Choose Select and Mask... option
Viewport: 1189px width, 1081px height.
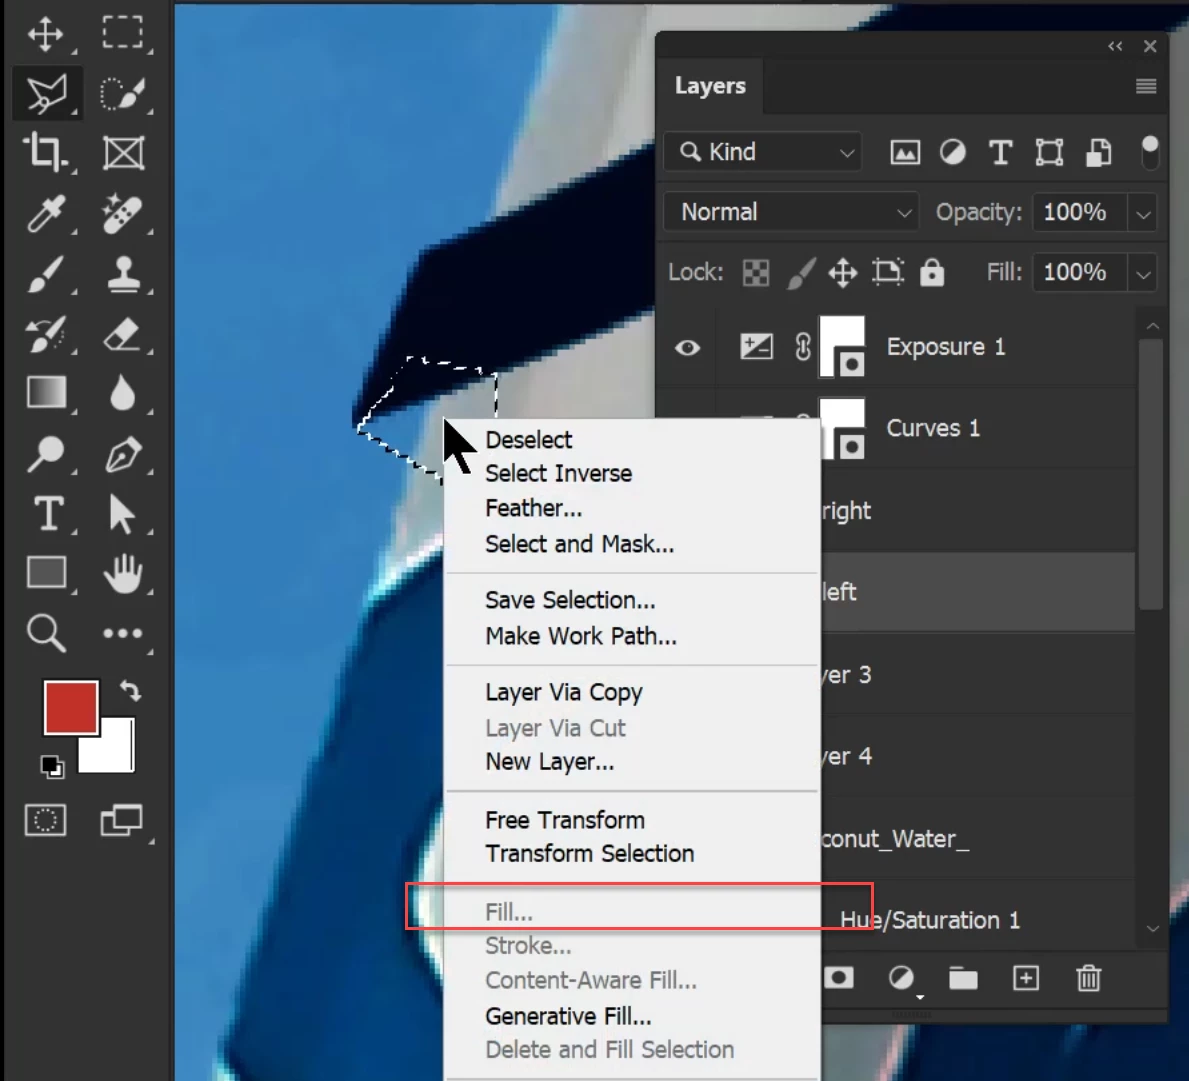coord(579,544)
